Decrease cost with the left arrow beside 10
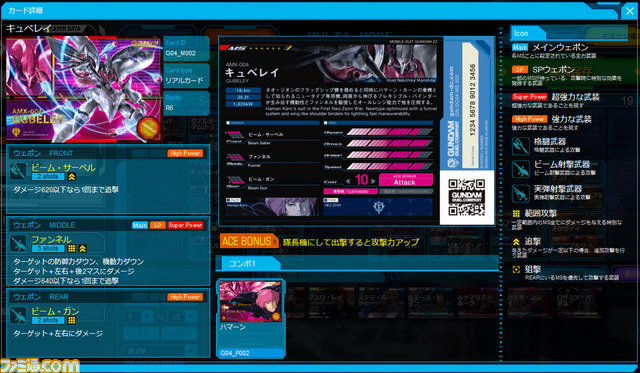Viewport: 640px width, 373px height. pyautogui.click(x=349, y=181)
